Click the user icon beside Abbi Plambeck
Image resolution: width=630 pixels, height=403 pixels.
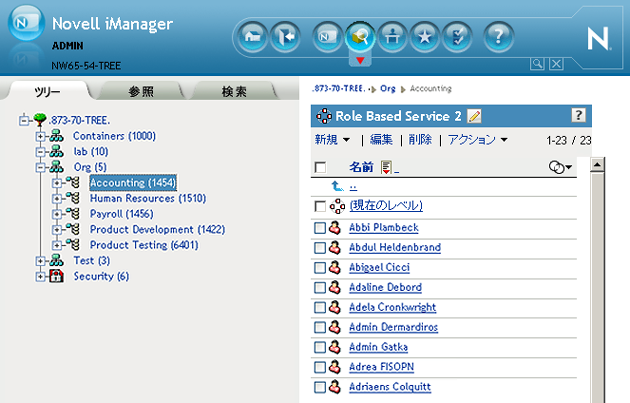coord(335,227)
